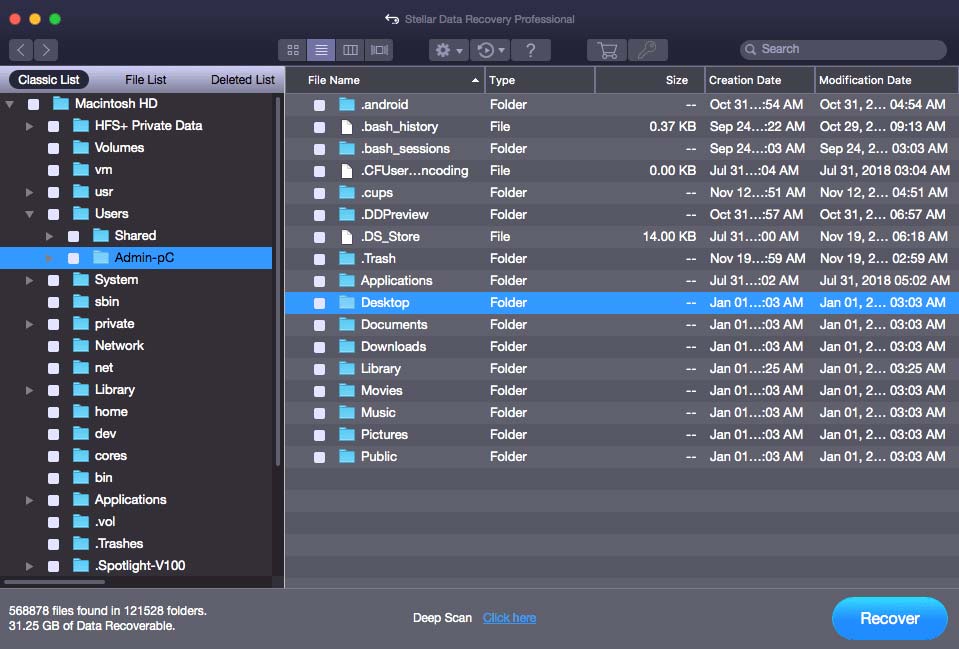This screenshot has height=649, width=959.
Task: Switch to the Deleted List tab
Action: click(242, 80)
